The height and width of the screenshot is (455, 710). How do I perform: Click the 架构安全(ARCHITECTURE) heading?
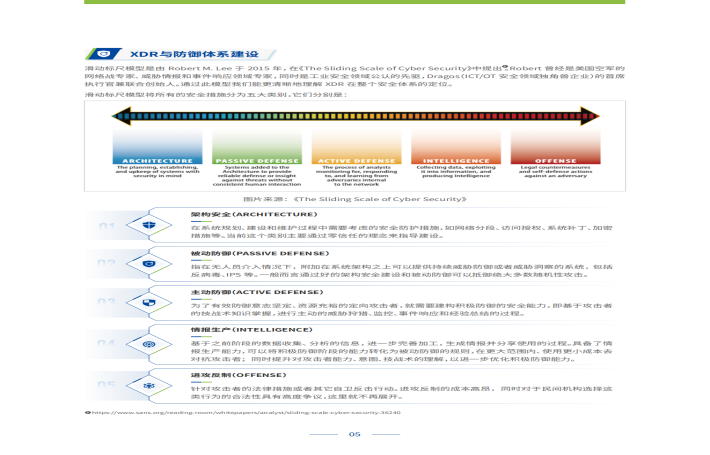coord(254,214)
